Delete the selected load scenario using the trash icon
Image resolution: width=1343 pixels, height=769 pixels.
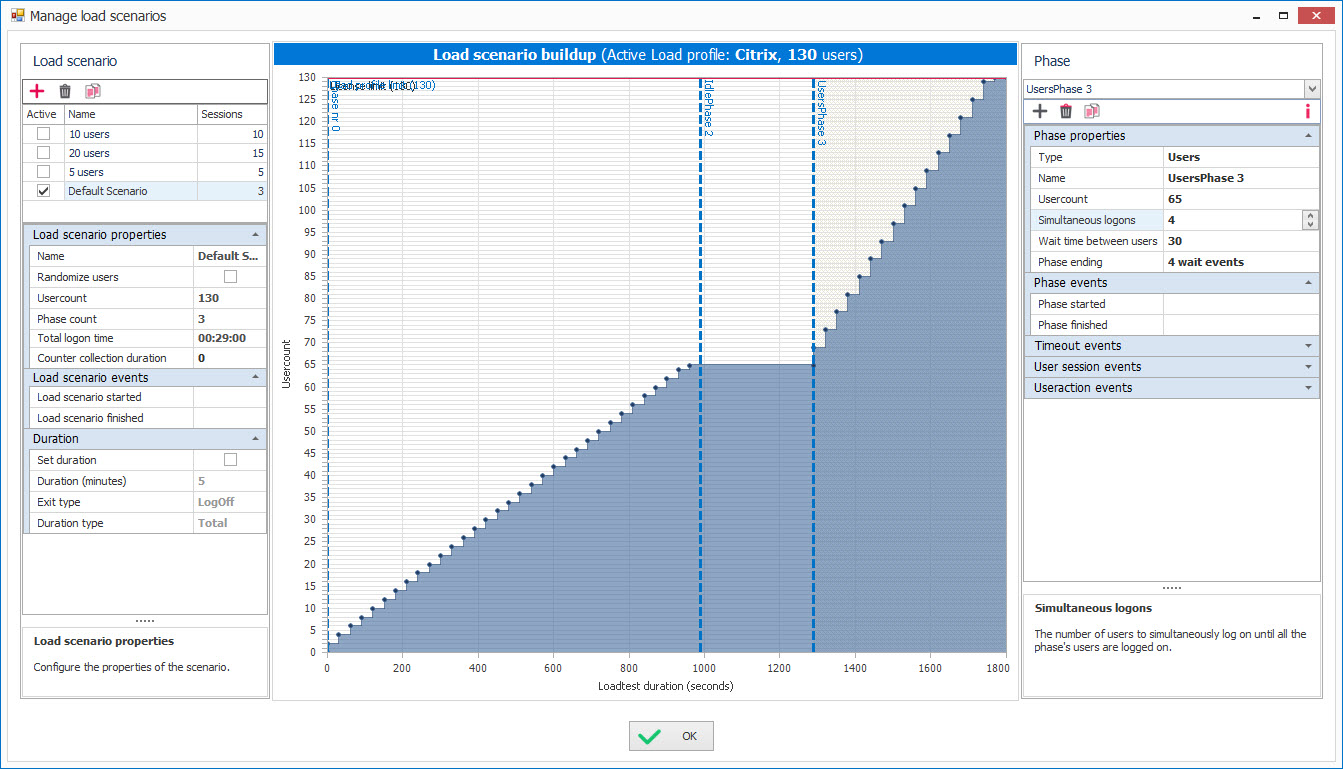pos(64,91)
